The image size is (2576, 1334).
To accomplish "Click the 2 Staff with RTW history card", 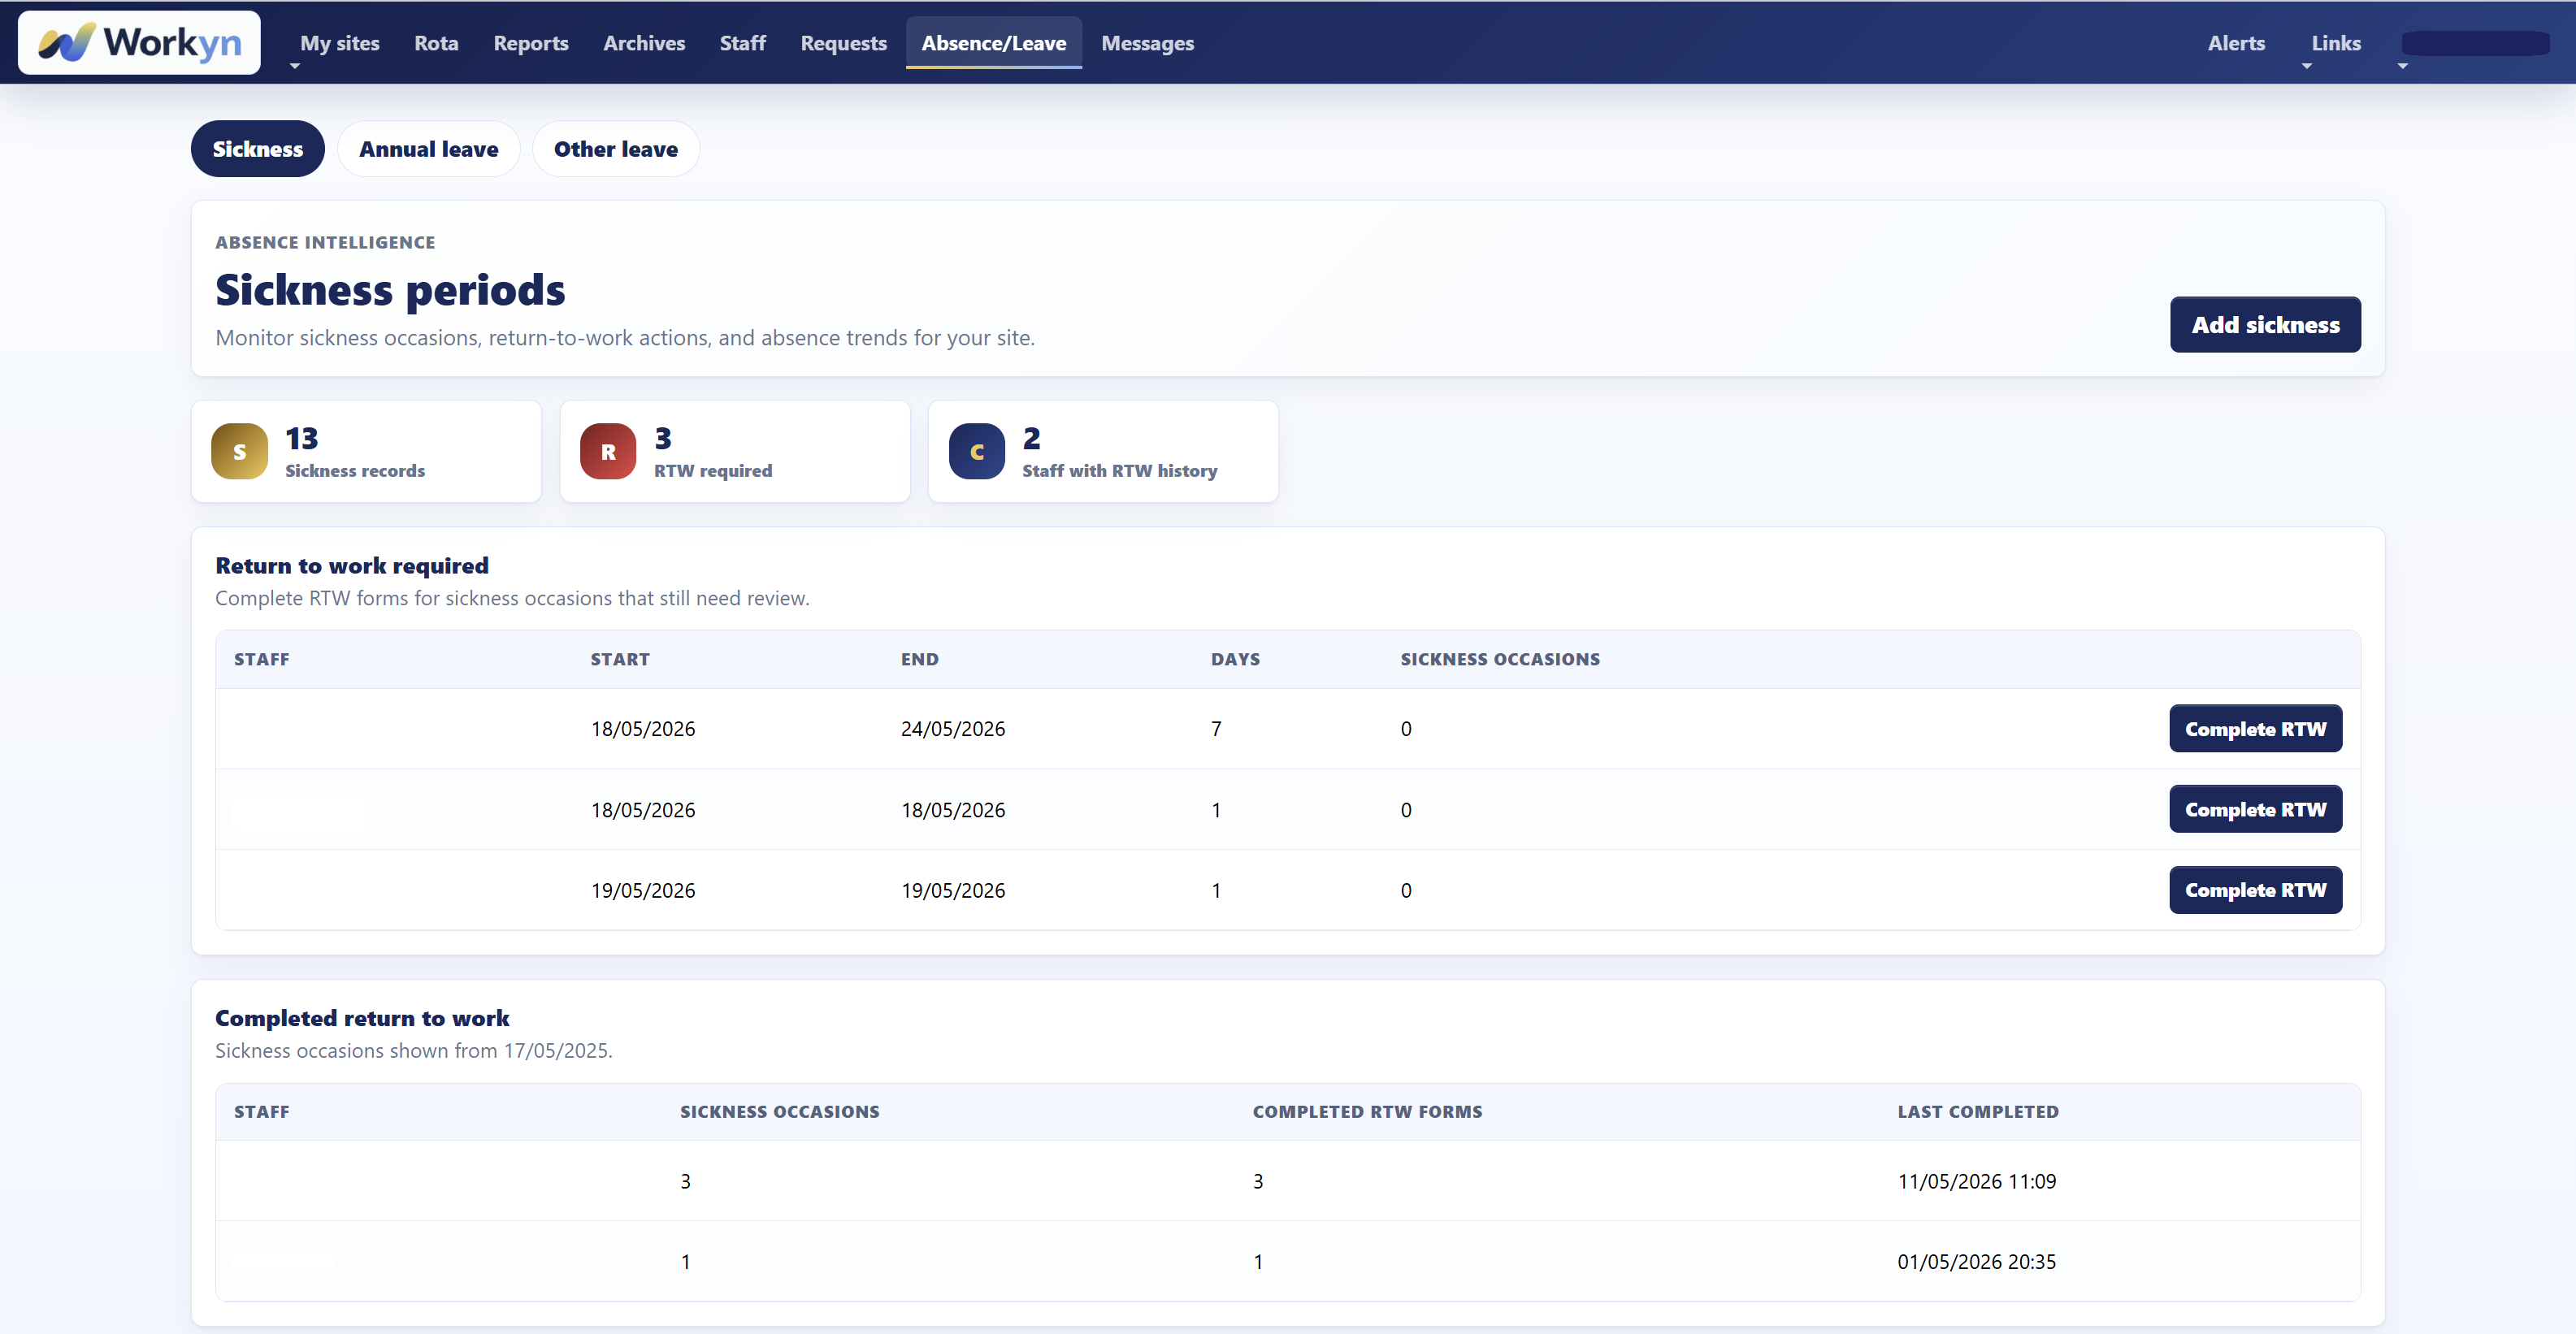I will 1103,452.
